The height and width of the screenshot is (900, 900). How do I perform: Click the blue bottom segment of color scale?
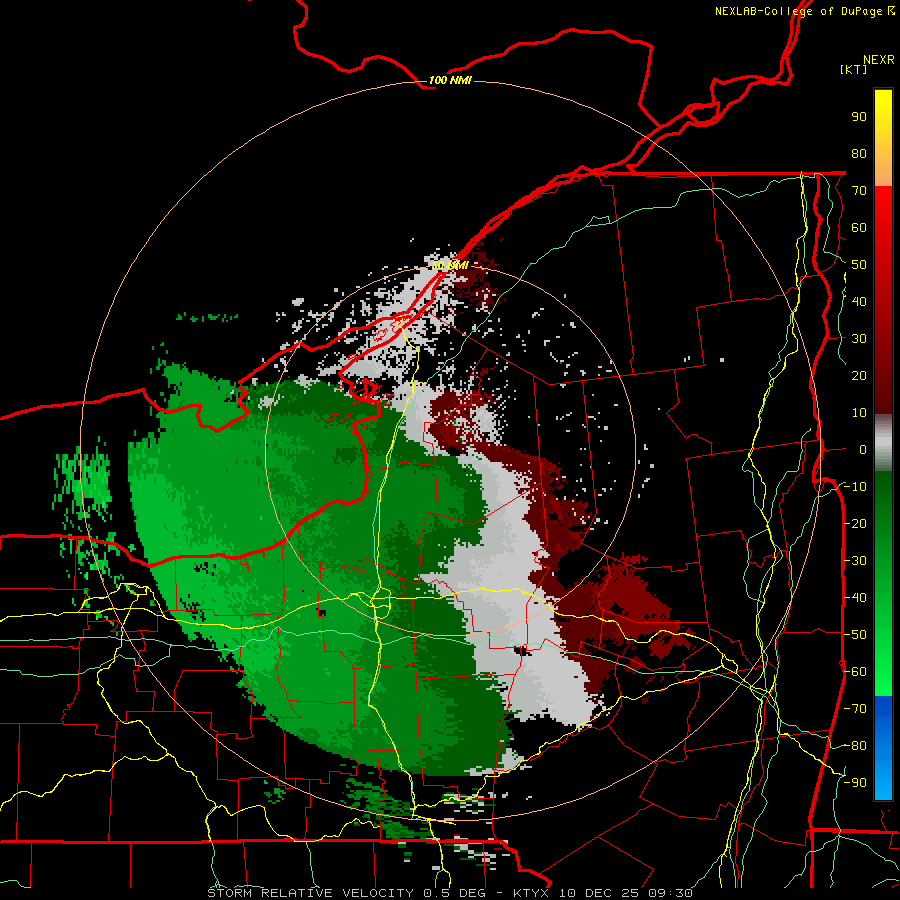point(883,747)
